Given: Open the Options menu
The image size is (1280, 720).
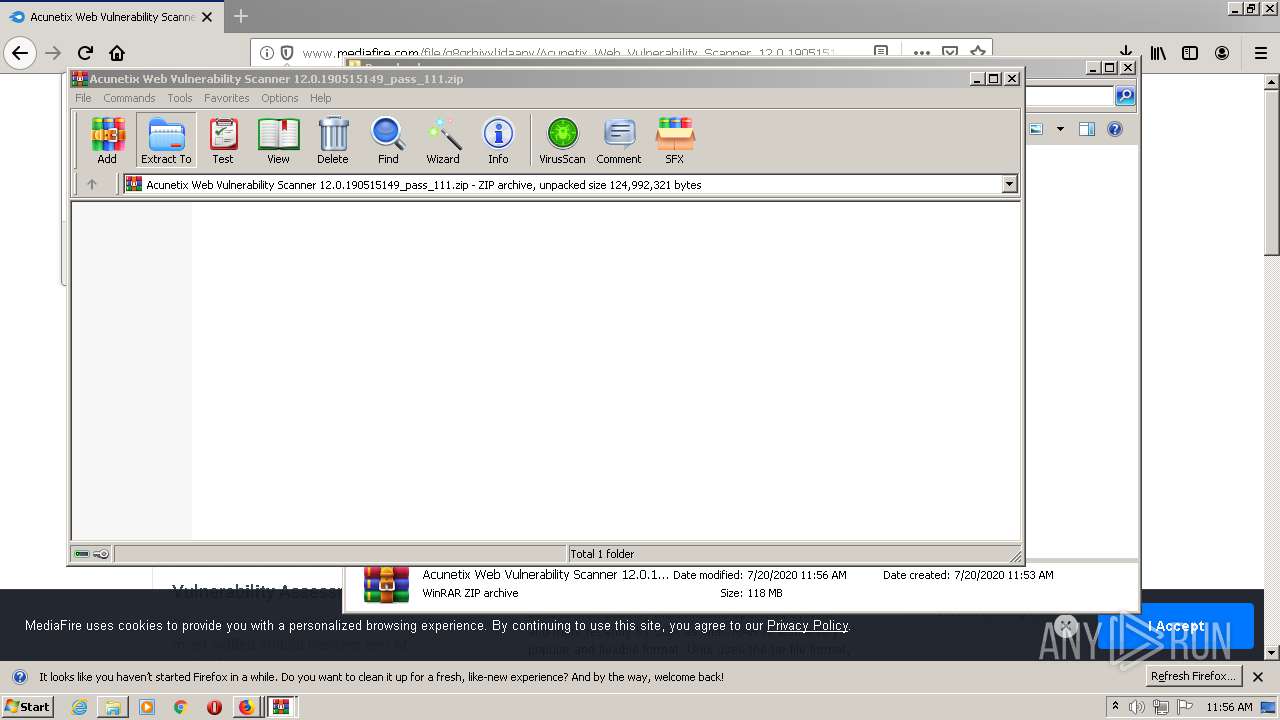Looking at the screenshot, I should 280,98.
